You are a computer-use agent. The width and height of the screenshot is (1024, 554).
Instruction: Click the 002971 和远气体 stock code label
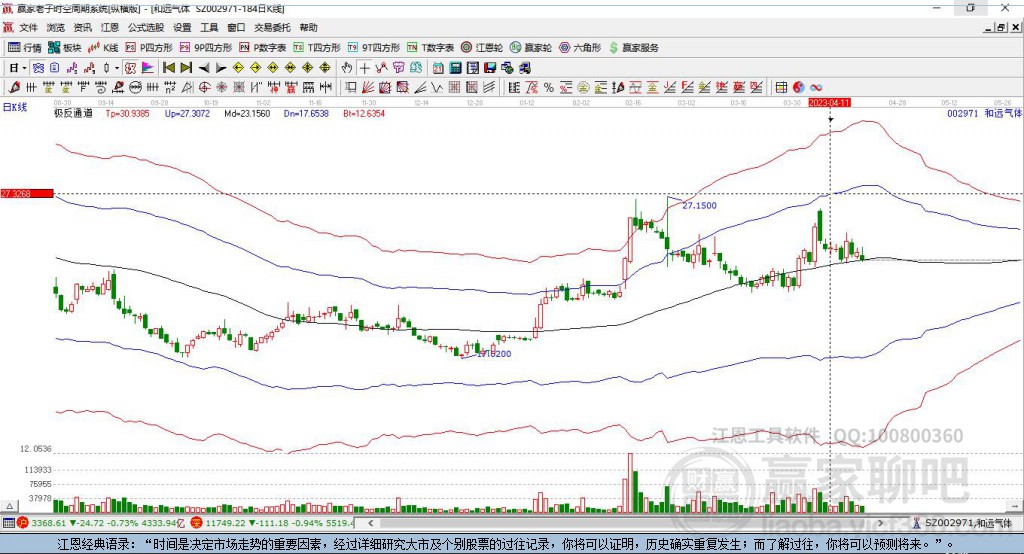tap(984, 113)
